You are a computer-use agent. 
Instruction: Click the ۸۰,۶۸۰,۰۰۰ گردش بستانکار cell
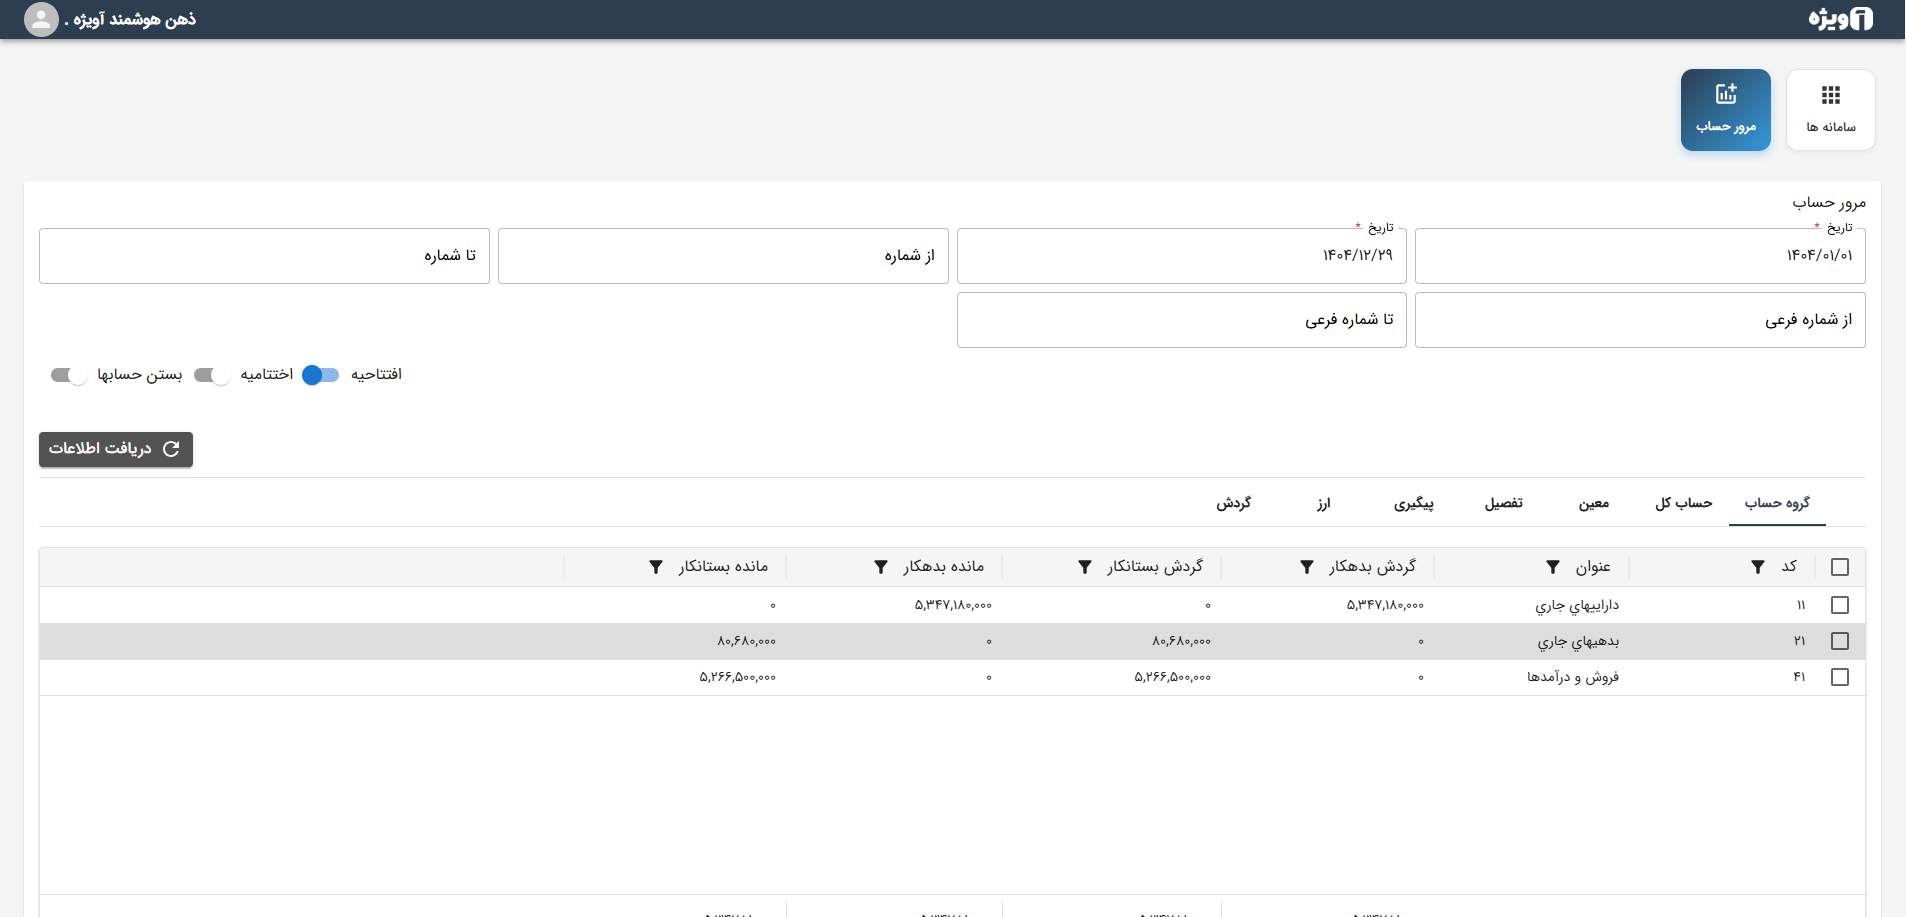1181,641
